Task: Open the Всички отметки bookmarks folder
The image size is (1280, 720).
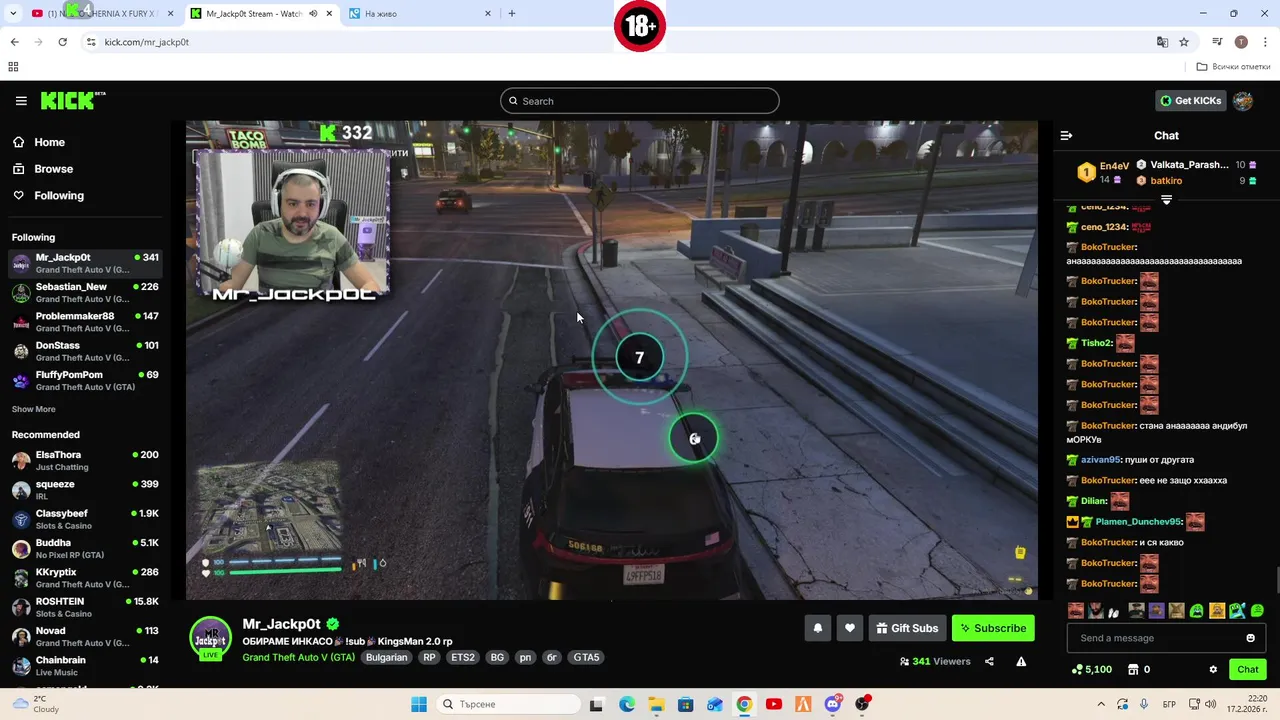Action: click(1233, 67)
